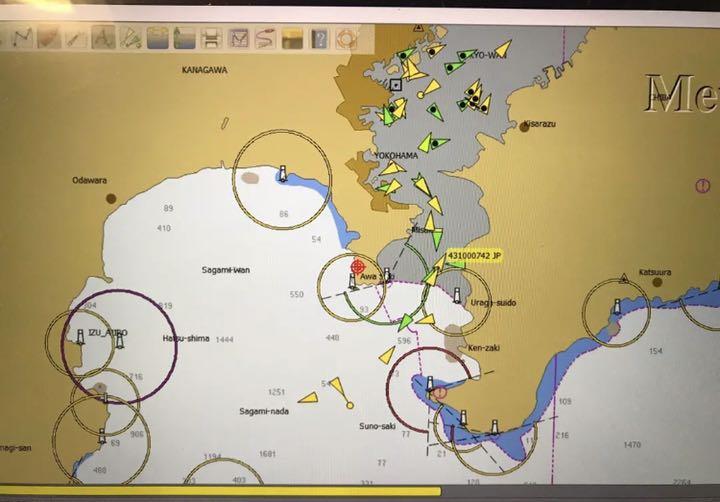
Task: Click the AIS label 431000742 JP
Action: point(474,257)
